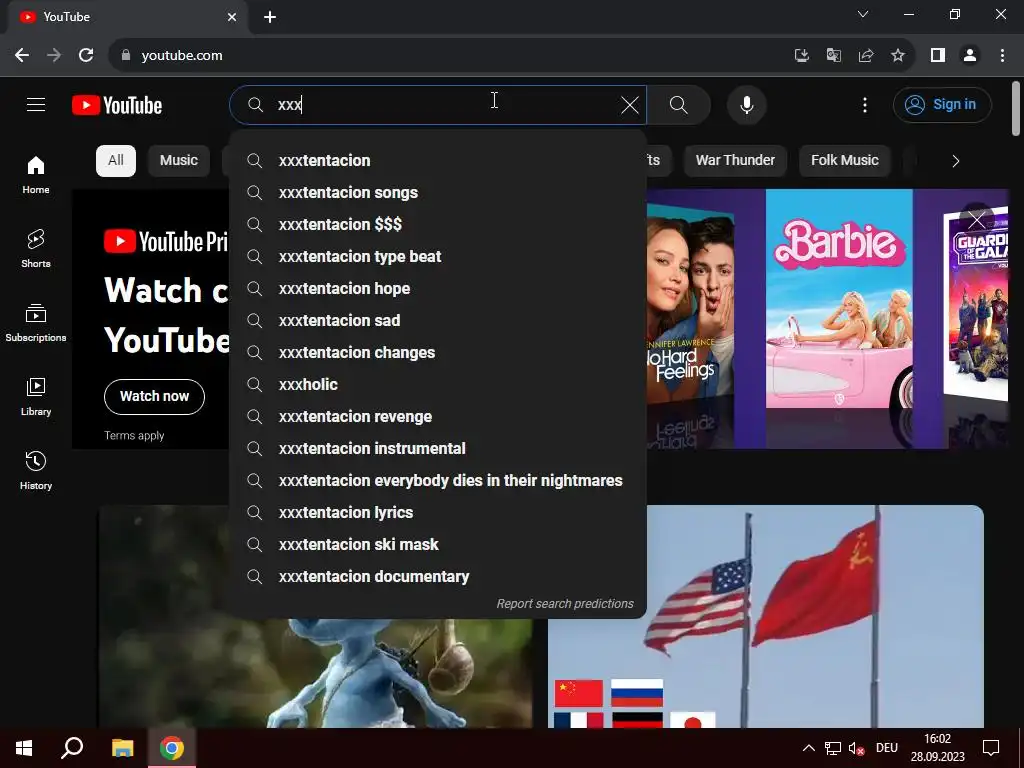This screenshot has height=768, width=1024.
Task: Choose suggestion "xxxtentacion sad"
Action: tap(438, 321)
